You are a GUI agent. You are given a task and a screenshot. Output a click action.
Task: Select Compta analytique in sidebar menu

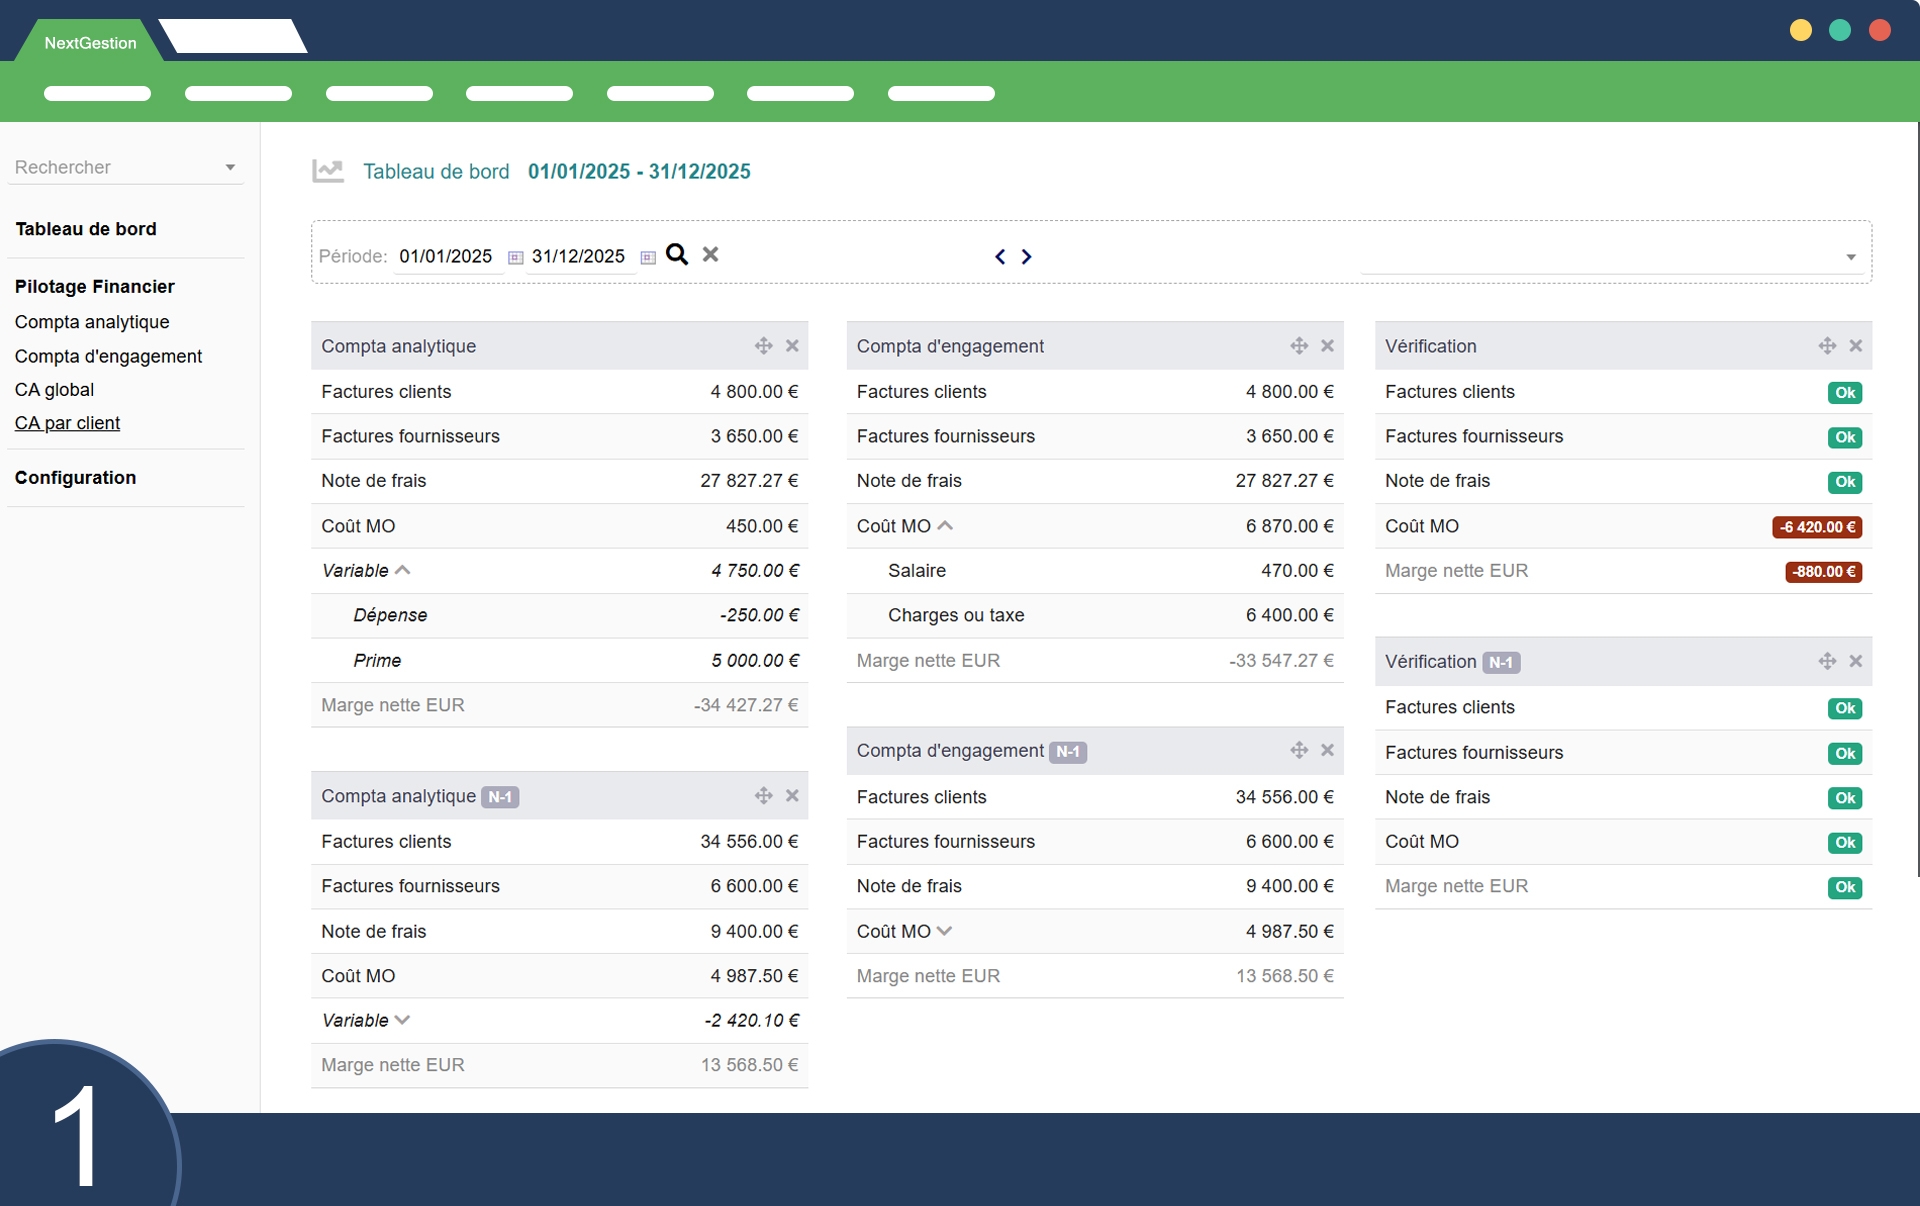92,322
